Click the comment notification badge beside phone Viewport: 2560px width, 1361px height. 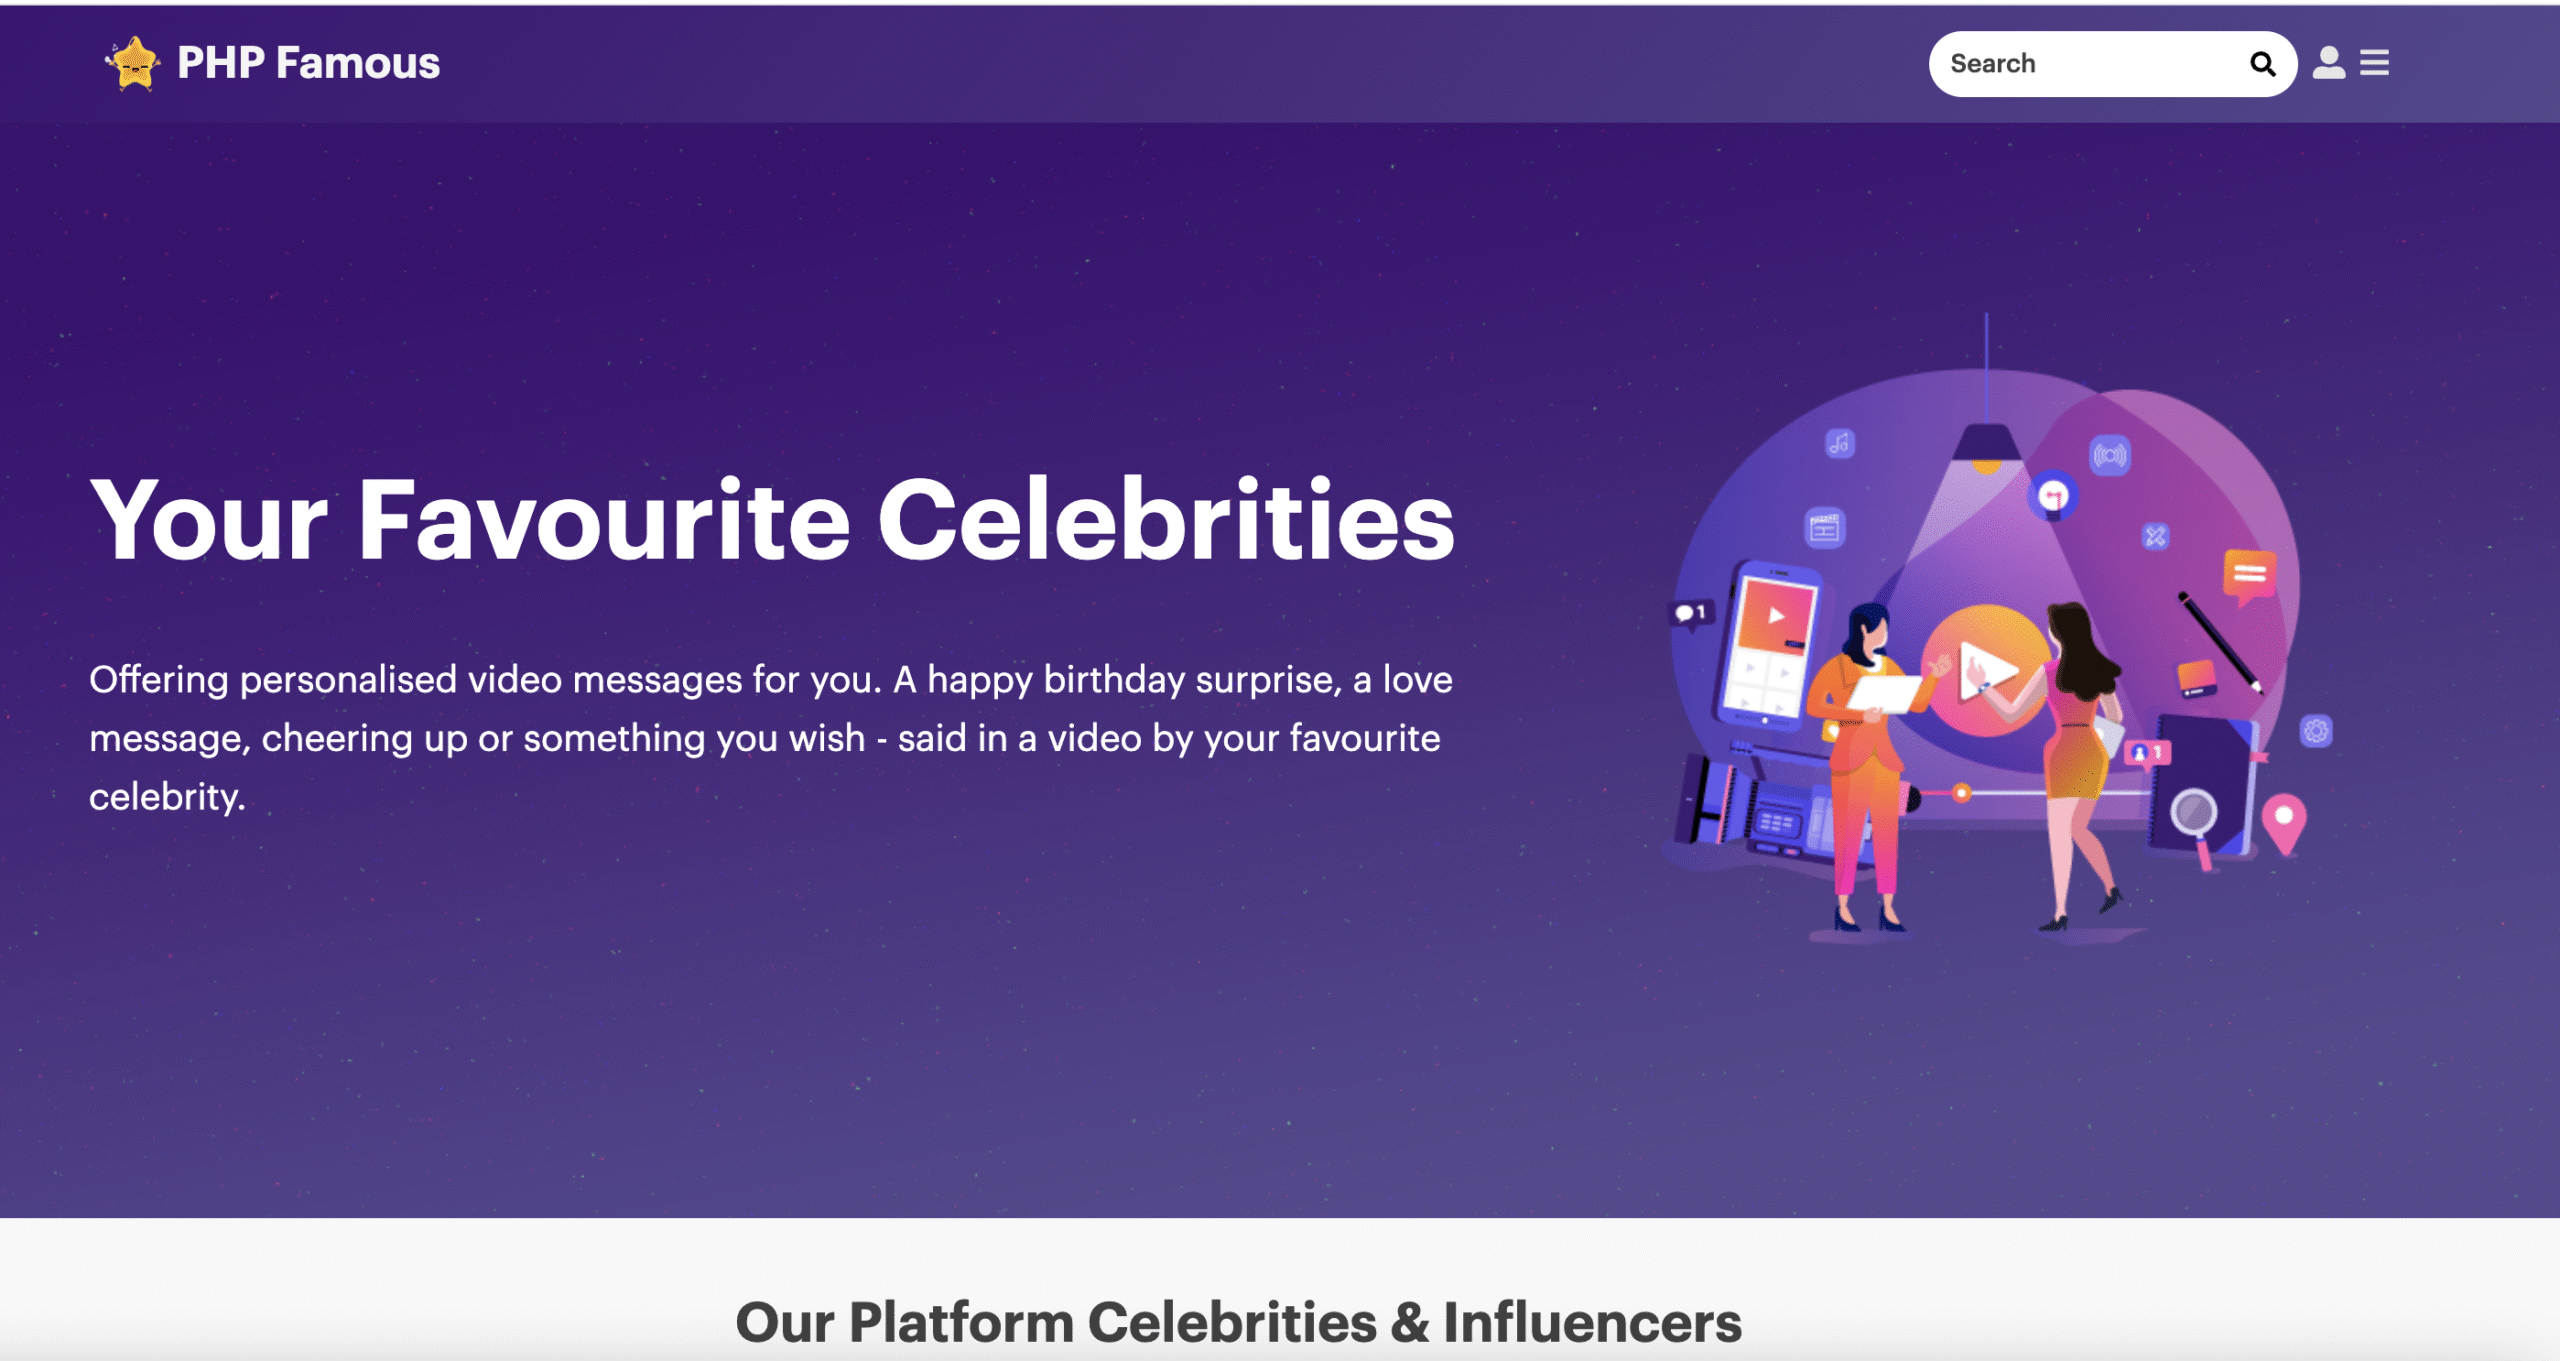point(1691,612)
